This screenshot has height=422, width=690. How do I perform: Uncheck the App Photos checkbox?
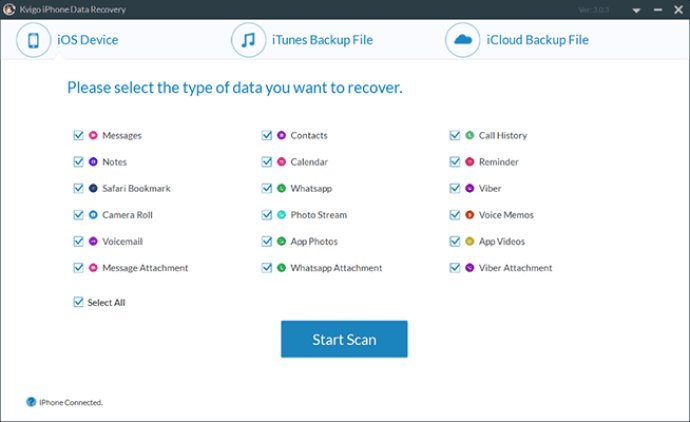(267, 241)
